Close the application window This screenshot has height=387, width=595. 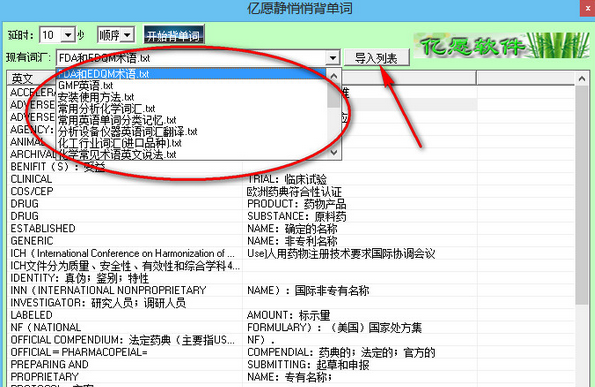(x=587, y=8)
